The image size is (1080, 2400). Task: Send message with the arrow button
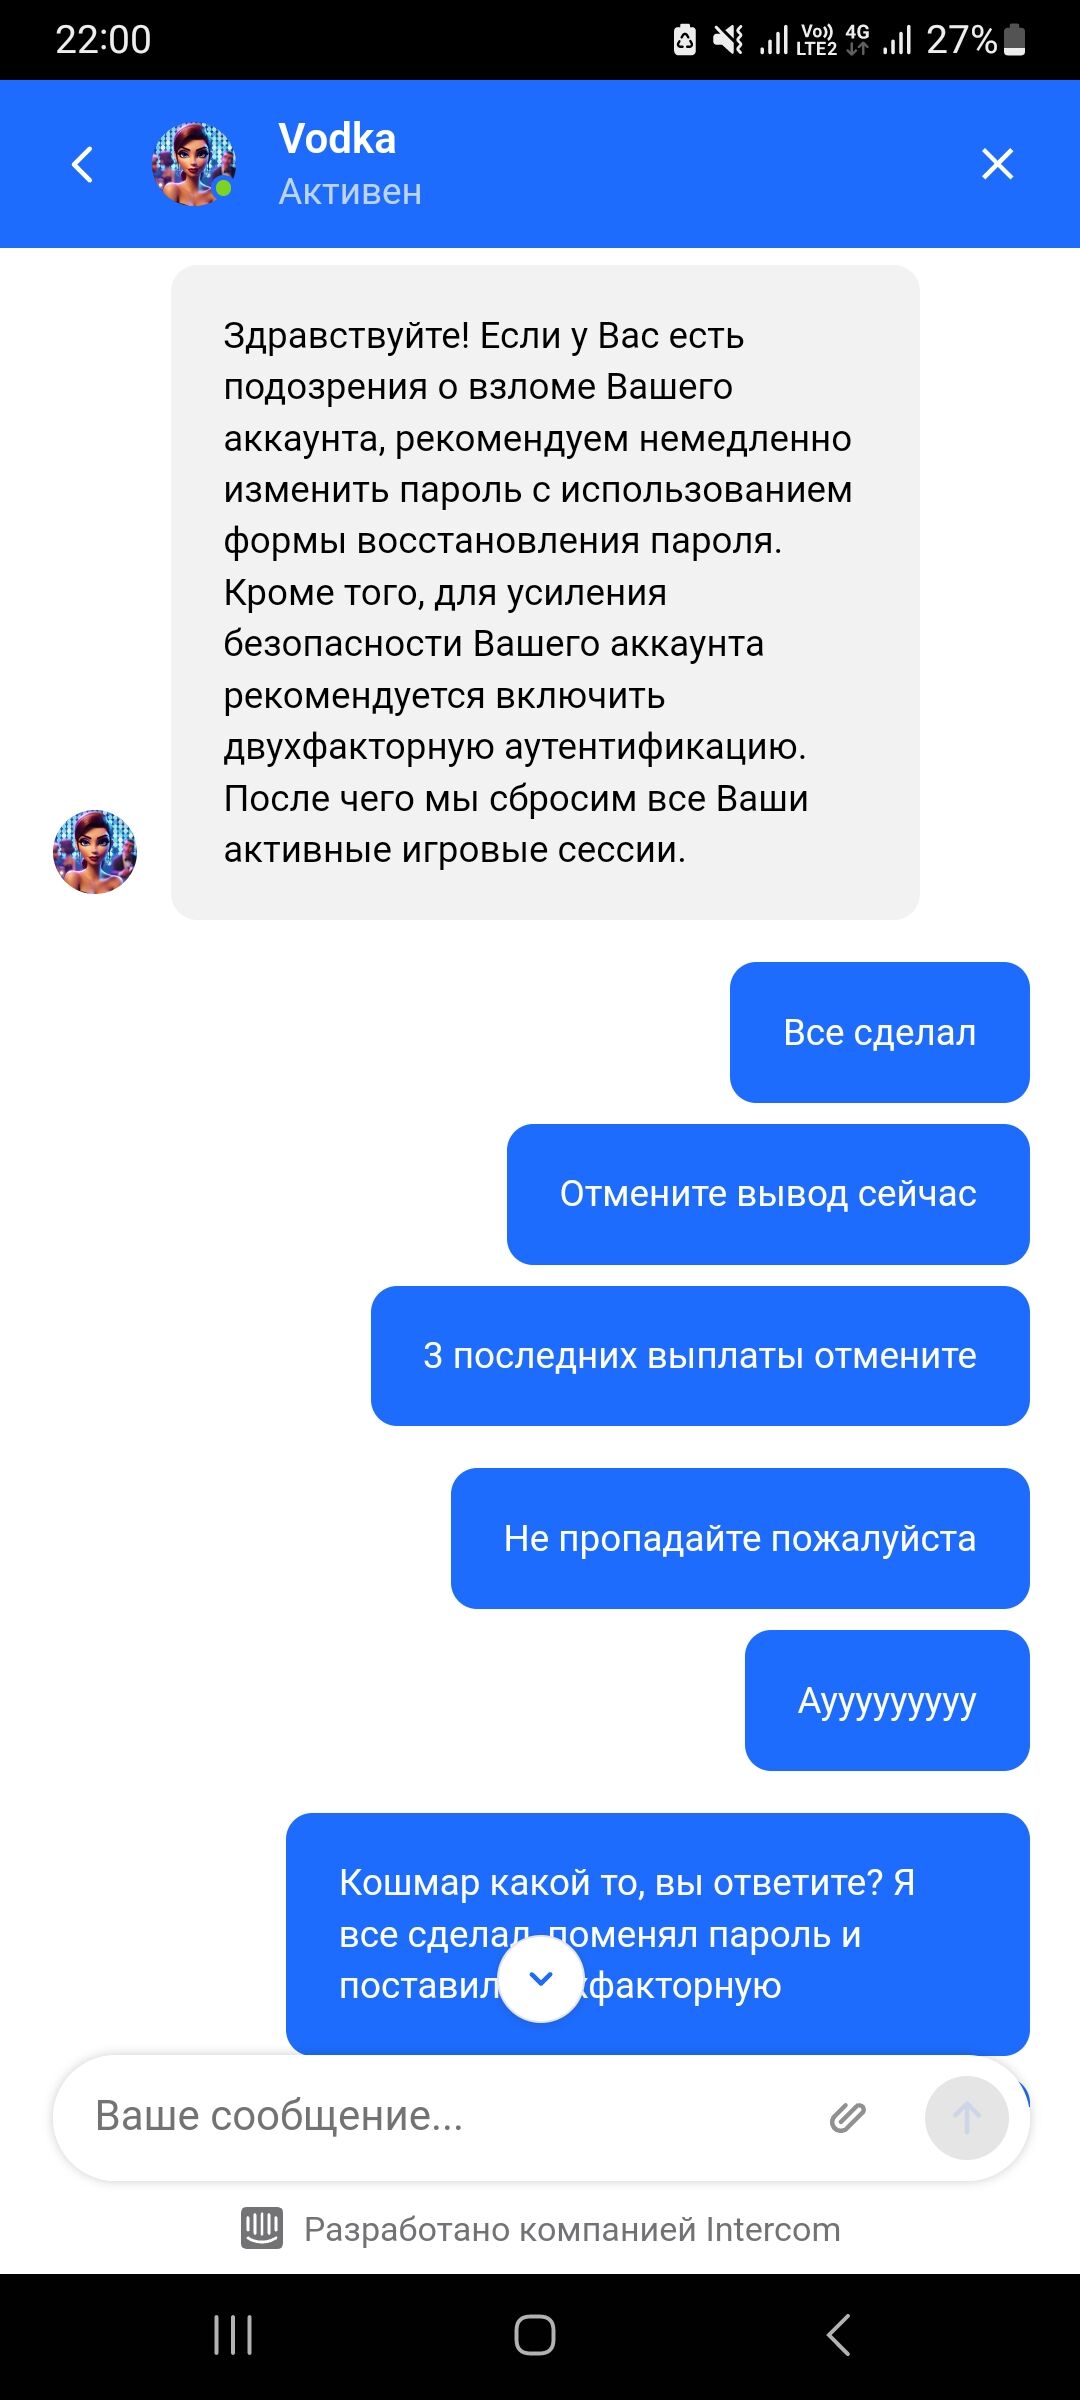tap(966, 2117)
